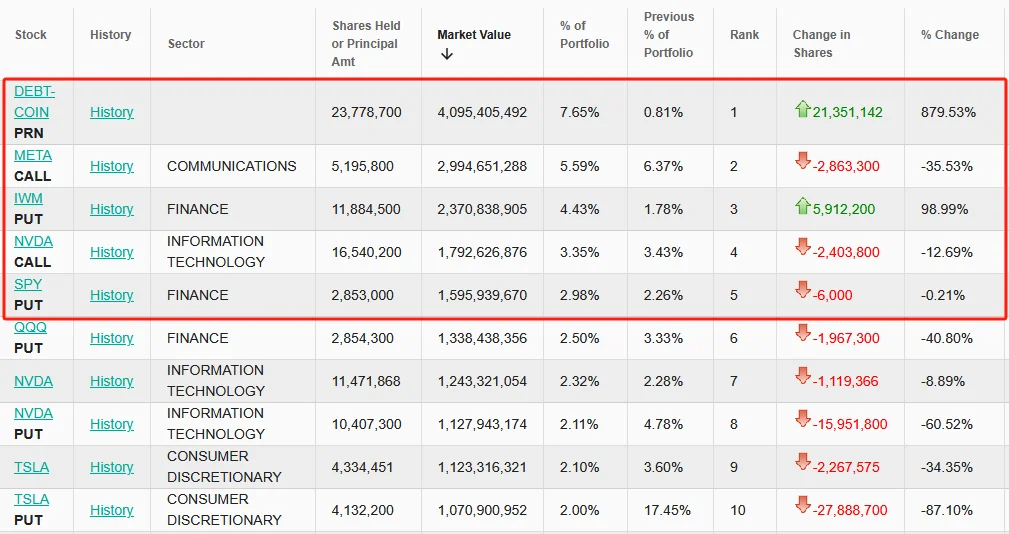Open the DEBT-COIN stock link
Screen dimensions: 1009x534
(34, 102)
